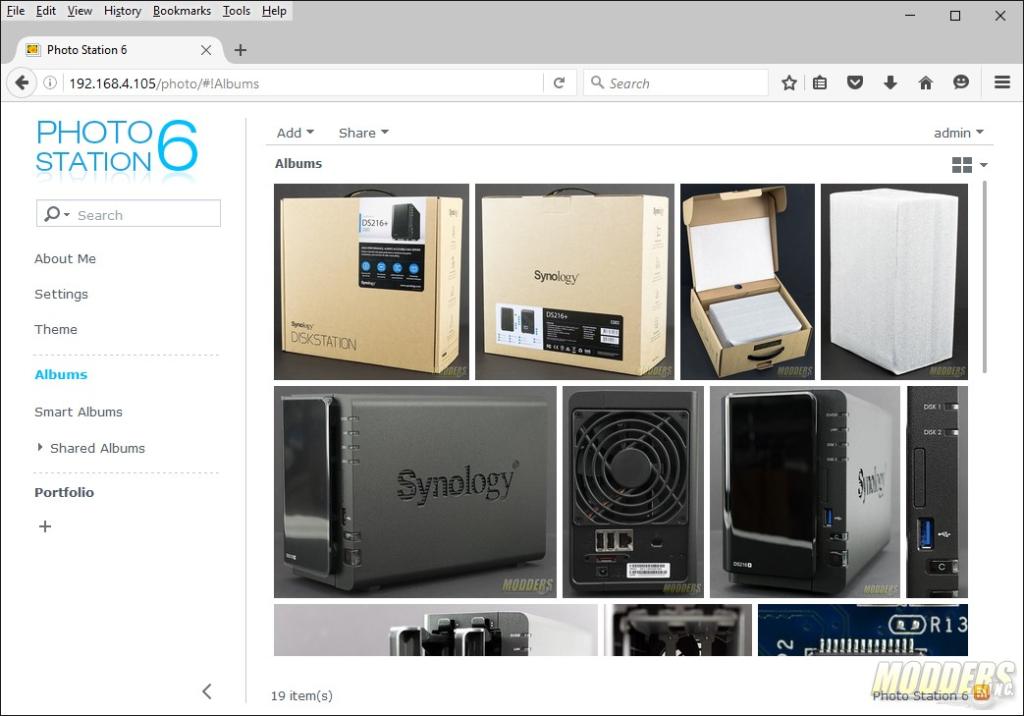Collapse the sidebar with the chevron

point(206,691)
